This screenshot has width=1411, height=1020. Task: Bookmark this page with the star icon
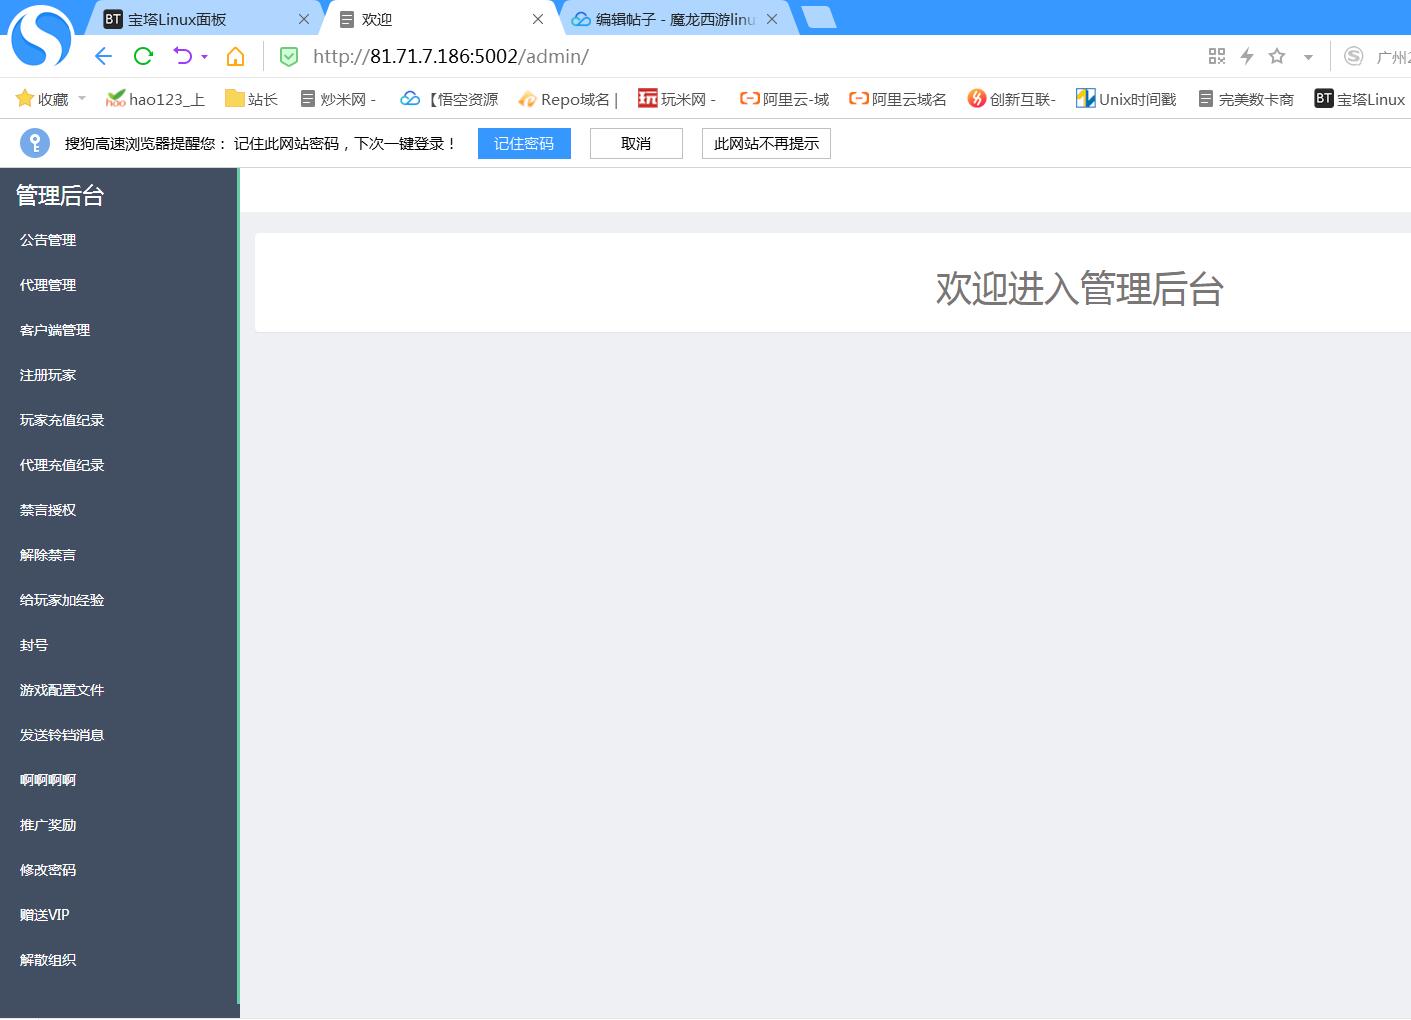click(1277, 56)
